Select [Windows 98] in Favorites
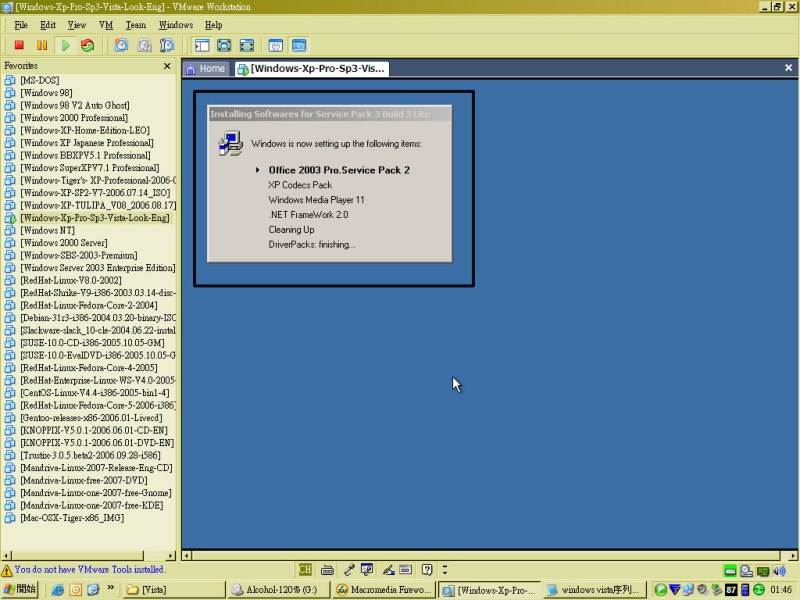This screenshot has width=800, height=600. tap(46, 93)
